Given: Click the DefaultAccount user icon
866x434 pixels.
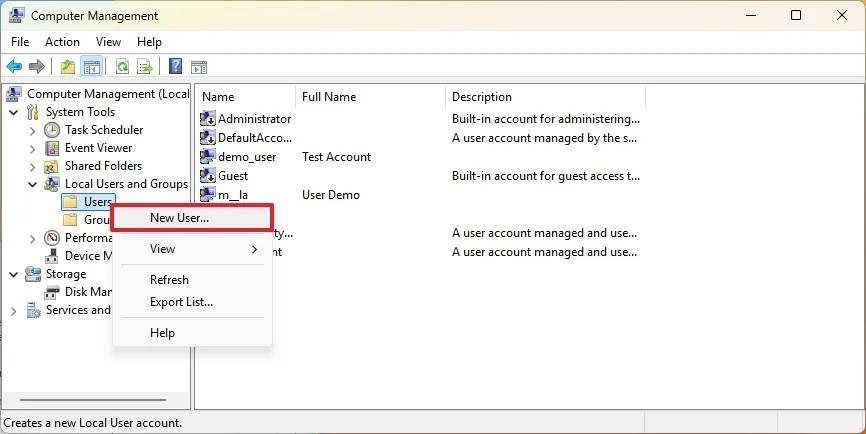Looking at the screenshot, I should coord(208,137).
